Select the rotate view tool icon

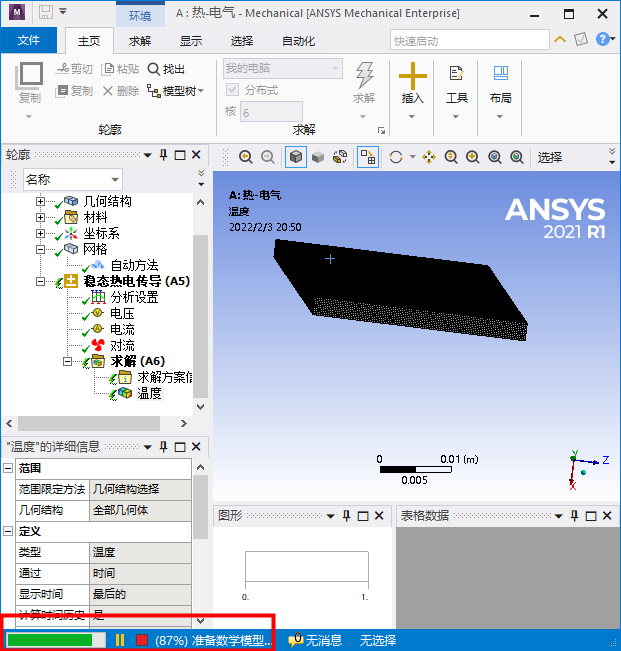click(396, 157)
